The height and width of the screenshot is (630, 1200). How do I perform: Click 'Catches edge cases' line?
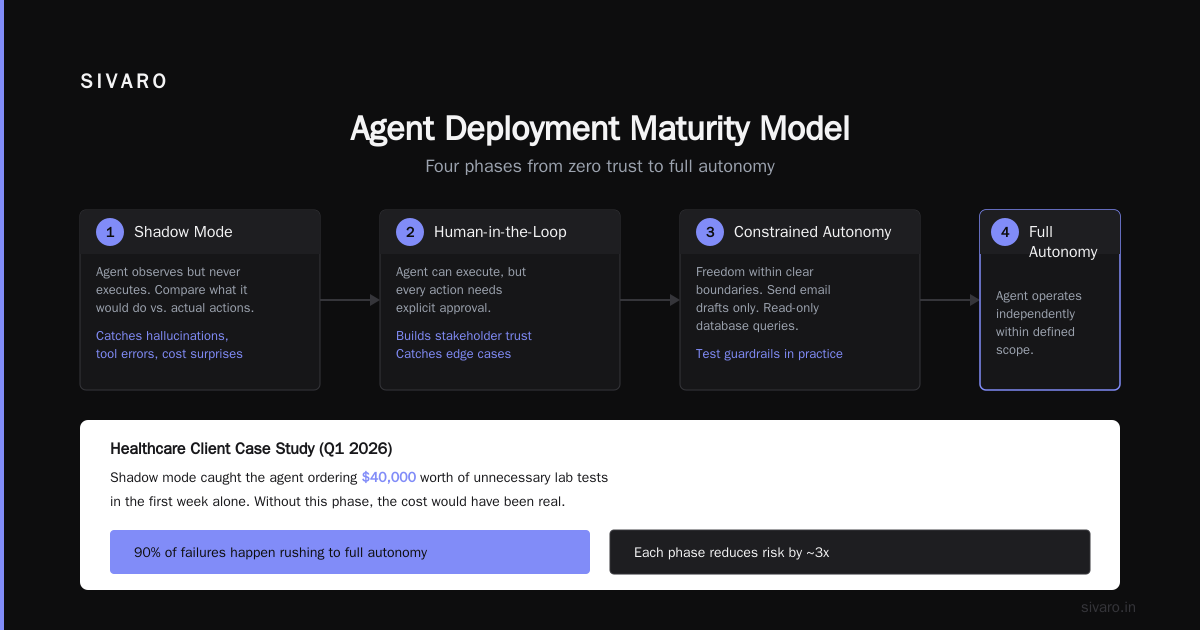coord(453,354)
